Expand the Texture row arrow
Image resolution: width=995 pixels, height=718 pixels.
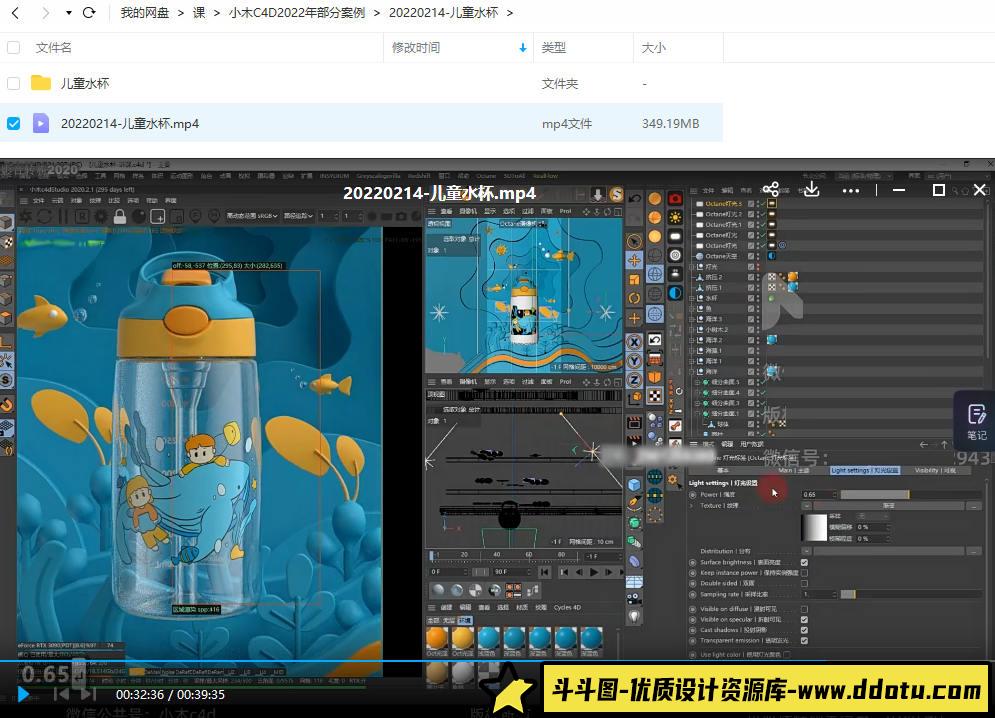[x=692, y=505]
